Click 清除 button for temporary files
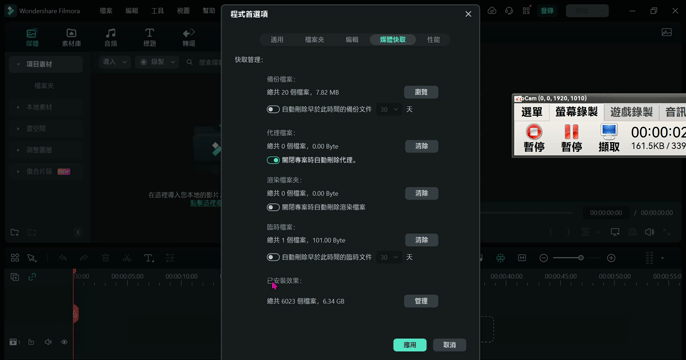Viewport: 686px width, 360px height. pyautogui.click(x=421, y=240)
